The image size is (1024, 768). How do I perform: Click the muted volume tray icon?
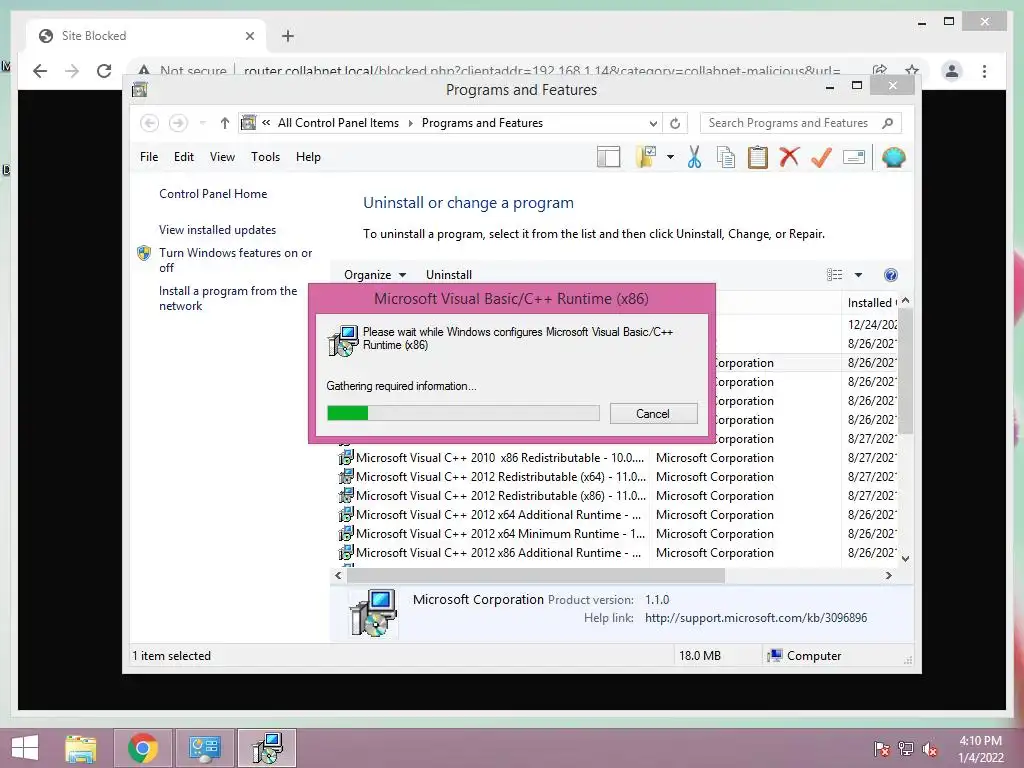pos(930,749)
